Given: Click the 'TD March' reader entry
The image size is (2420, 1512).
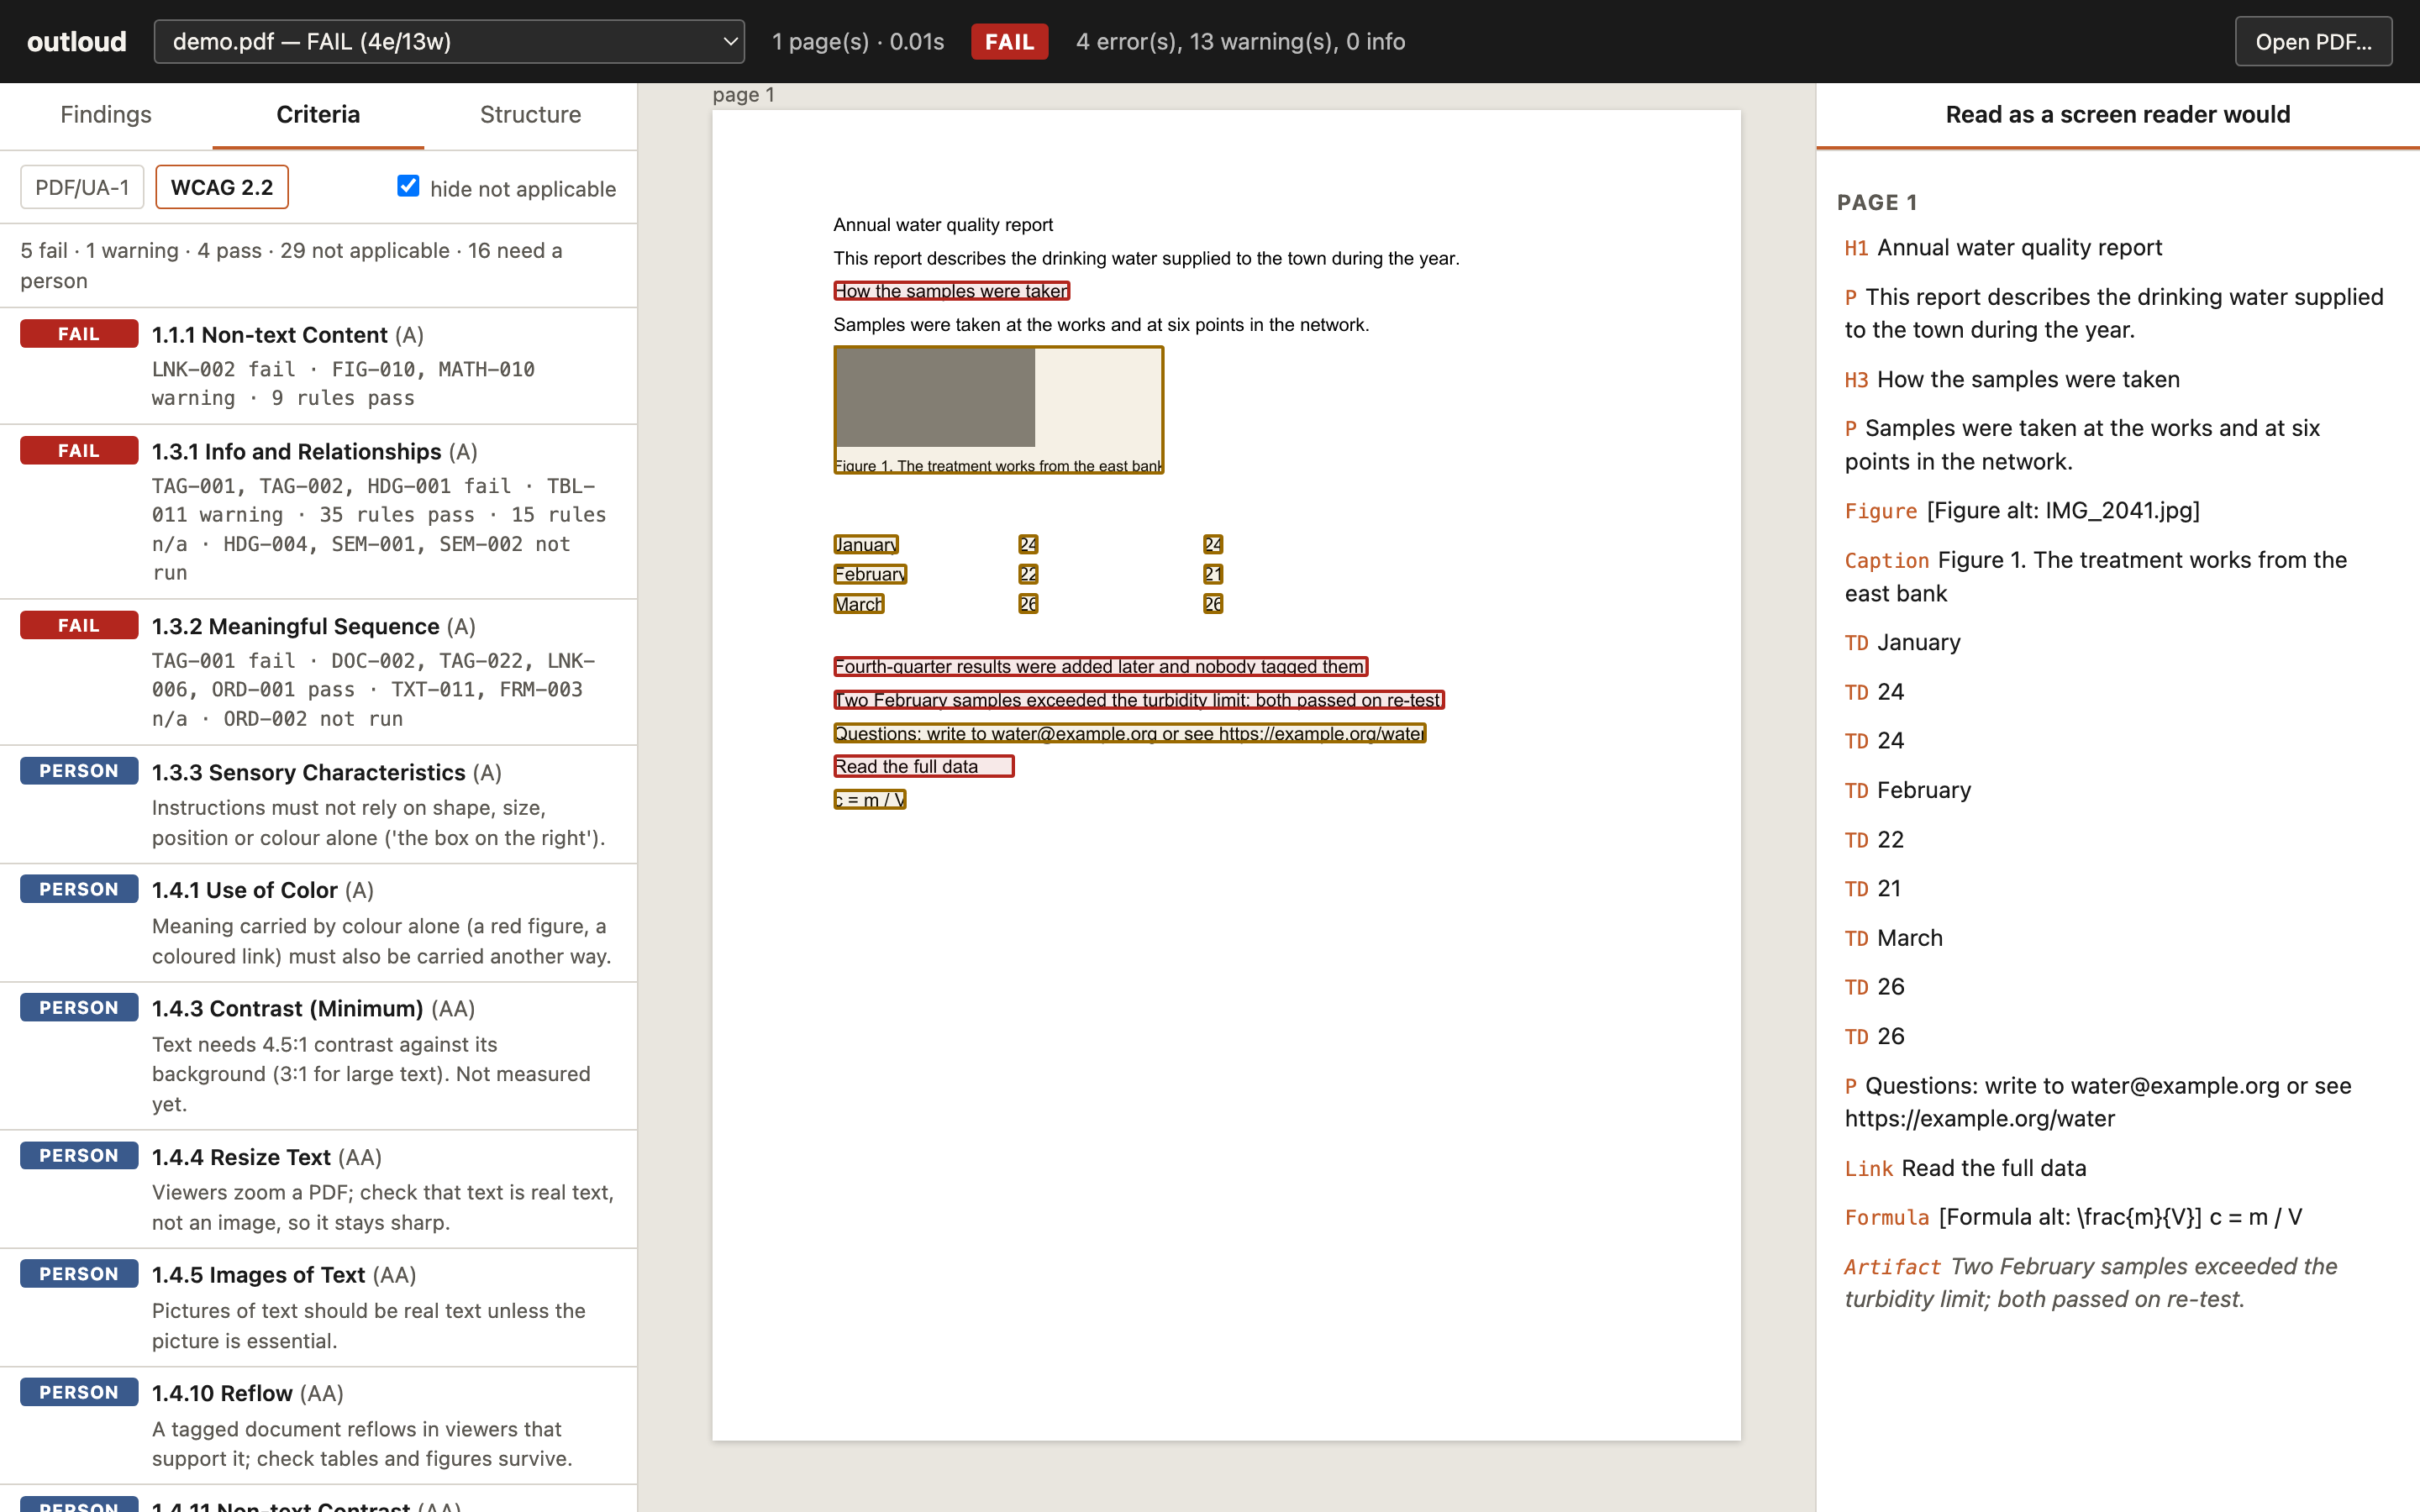Looking at the screenshot, I should 1894,938.
